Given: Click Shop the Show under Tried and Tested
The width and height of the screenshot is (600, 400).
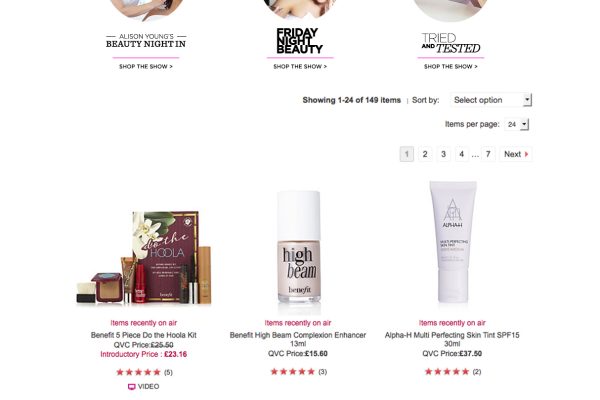Looking at the screenshot, I should (x=451, y=67).
